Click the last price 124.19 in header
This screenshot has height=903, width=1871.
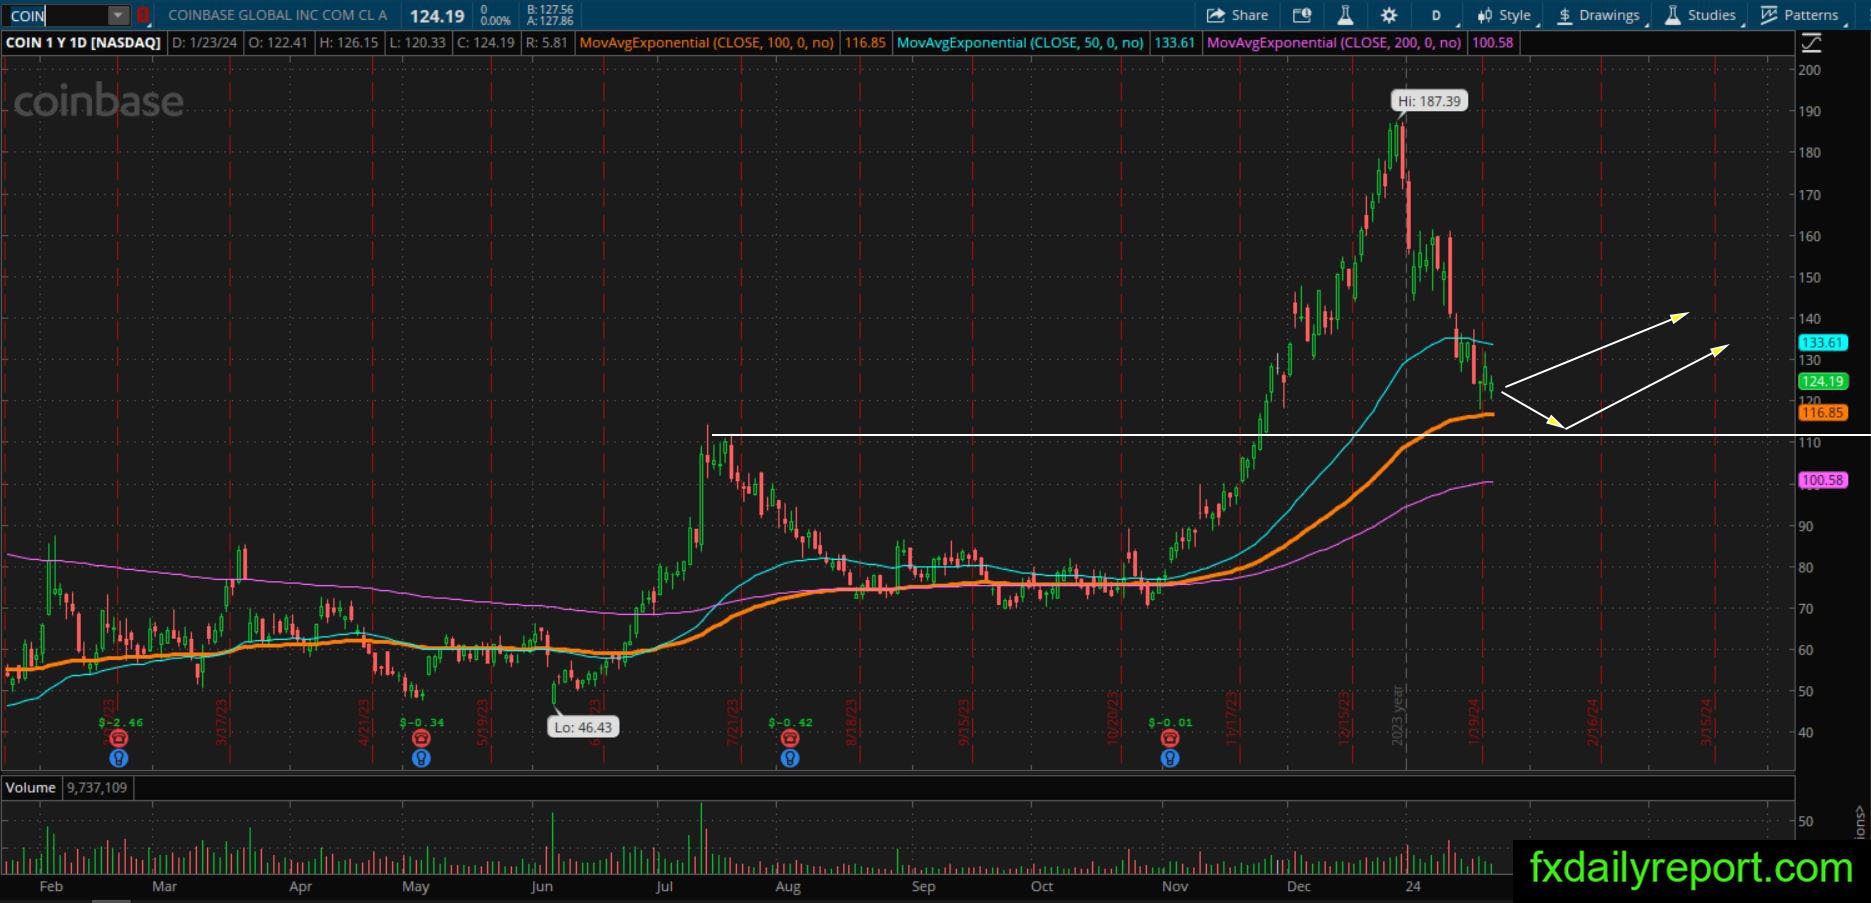pyautogui.click(x=437, y=16)
